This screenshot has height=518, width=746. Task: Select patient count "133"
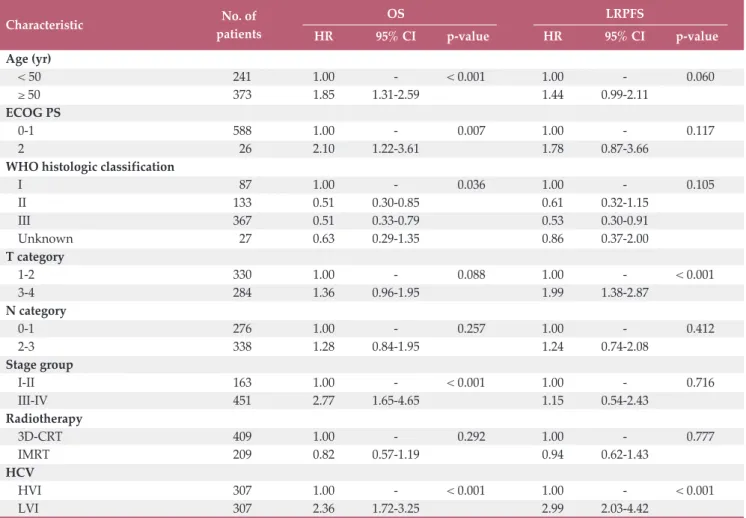[242, 203]
